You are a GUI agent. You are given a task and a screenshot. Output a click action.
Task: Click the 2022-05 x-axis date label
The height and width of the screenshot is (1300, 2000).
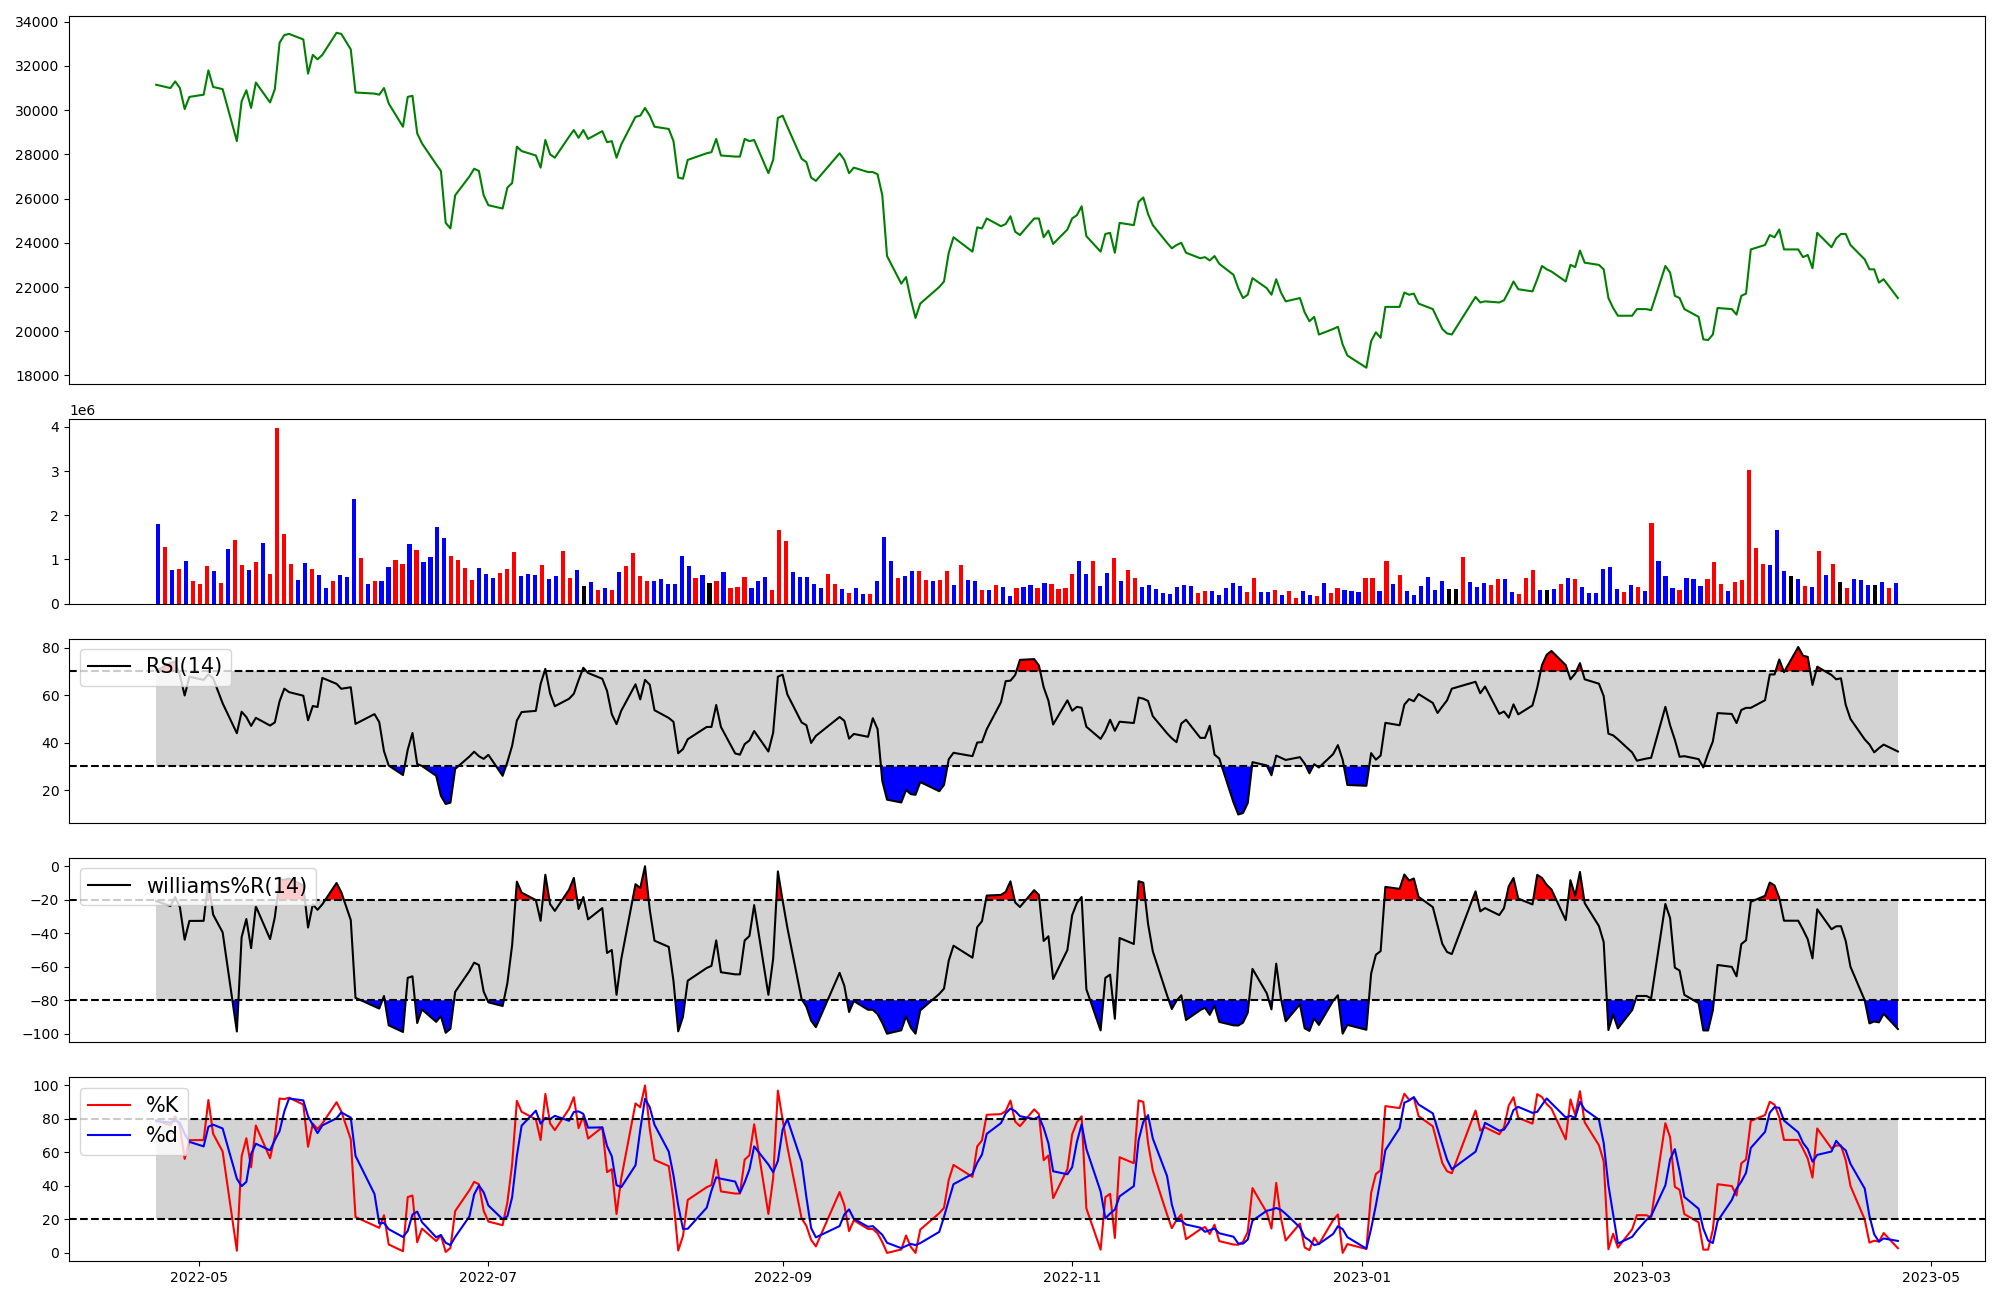(199, 1277)
